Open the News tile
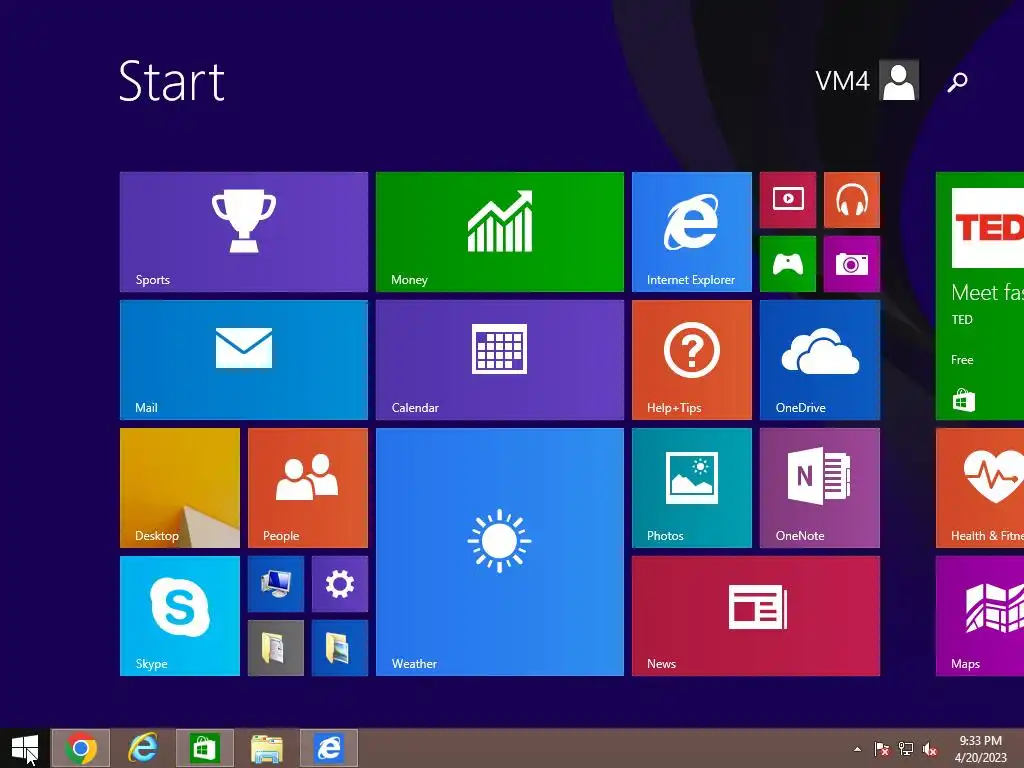This screenshot has width=1024, height=768. [756, 616]
